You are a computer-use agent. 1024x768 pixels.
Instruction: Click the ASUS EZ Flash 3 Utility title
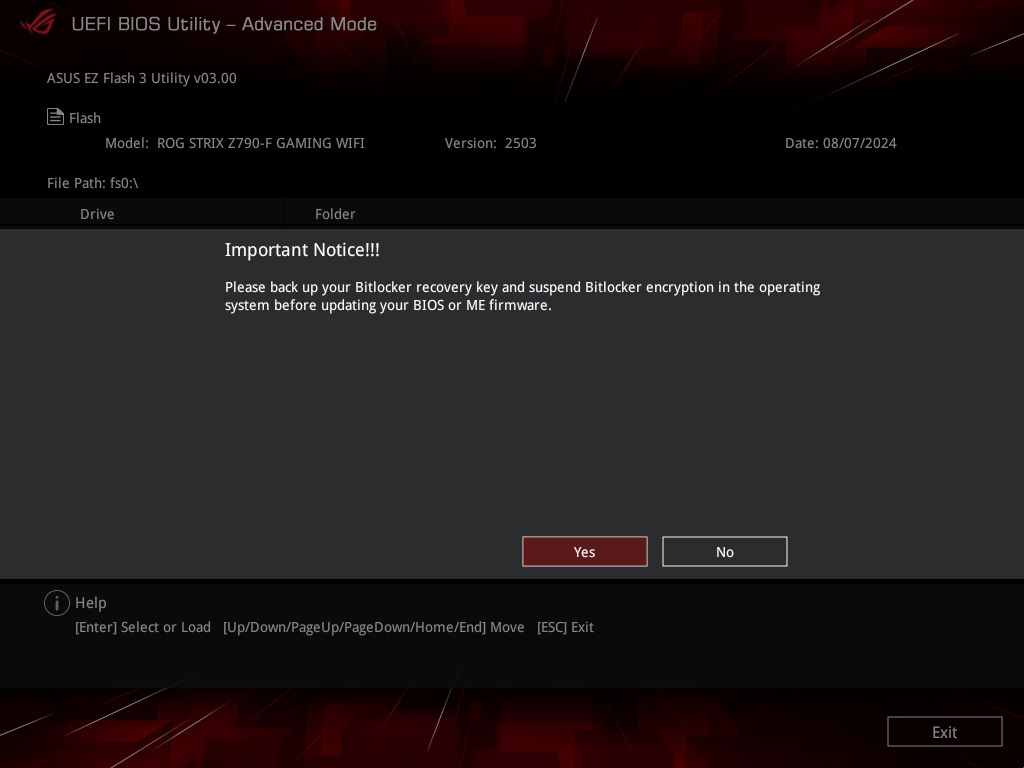(142, 78)
